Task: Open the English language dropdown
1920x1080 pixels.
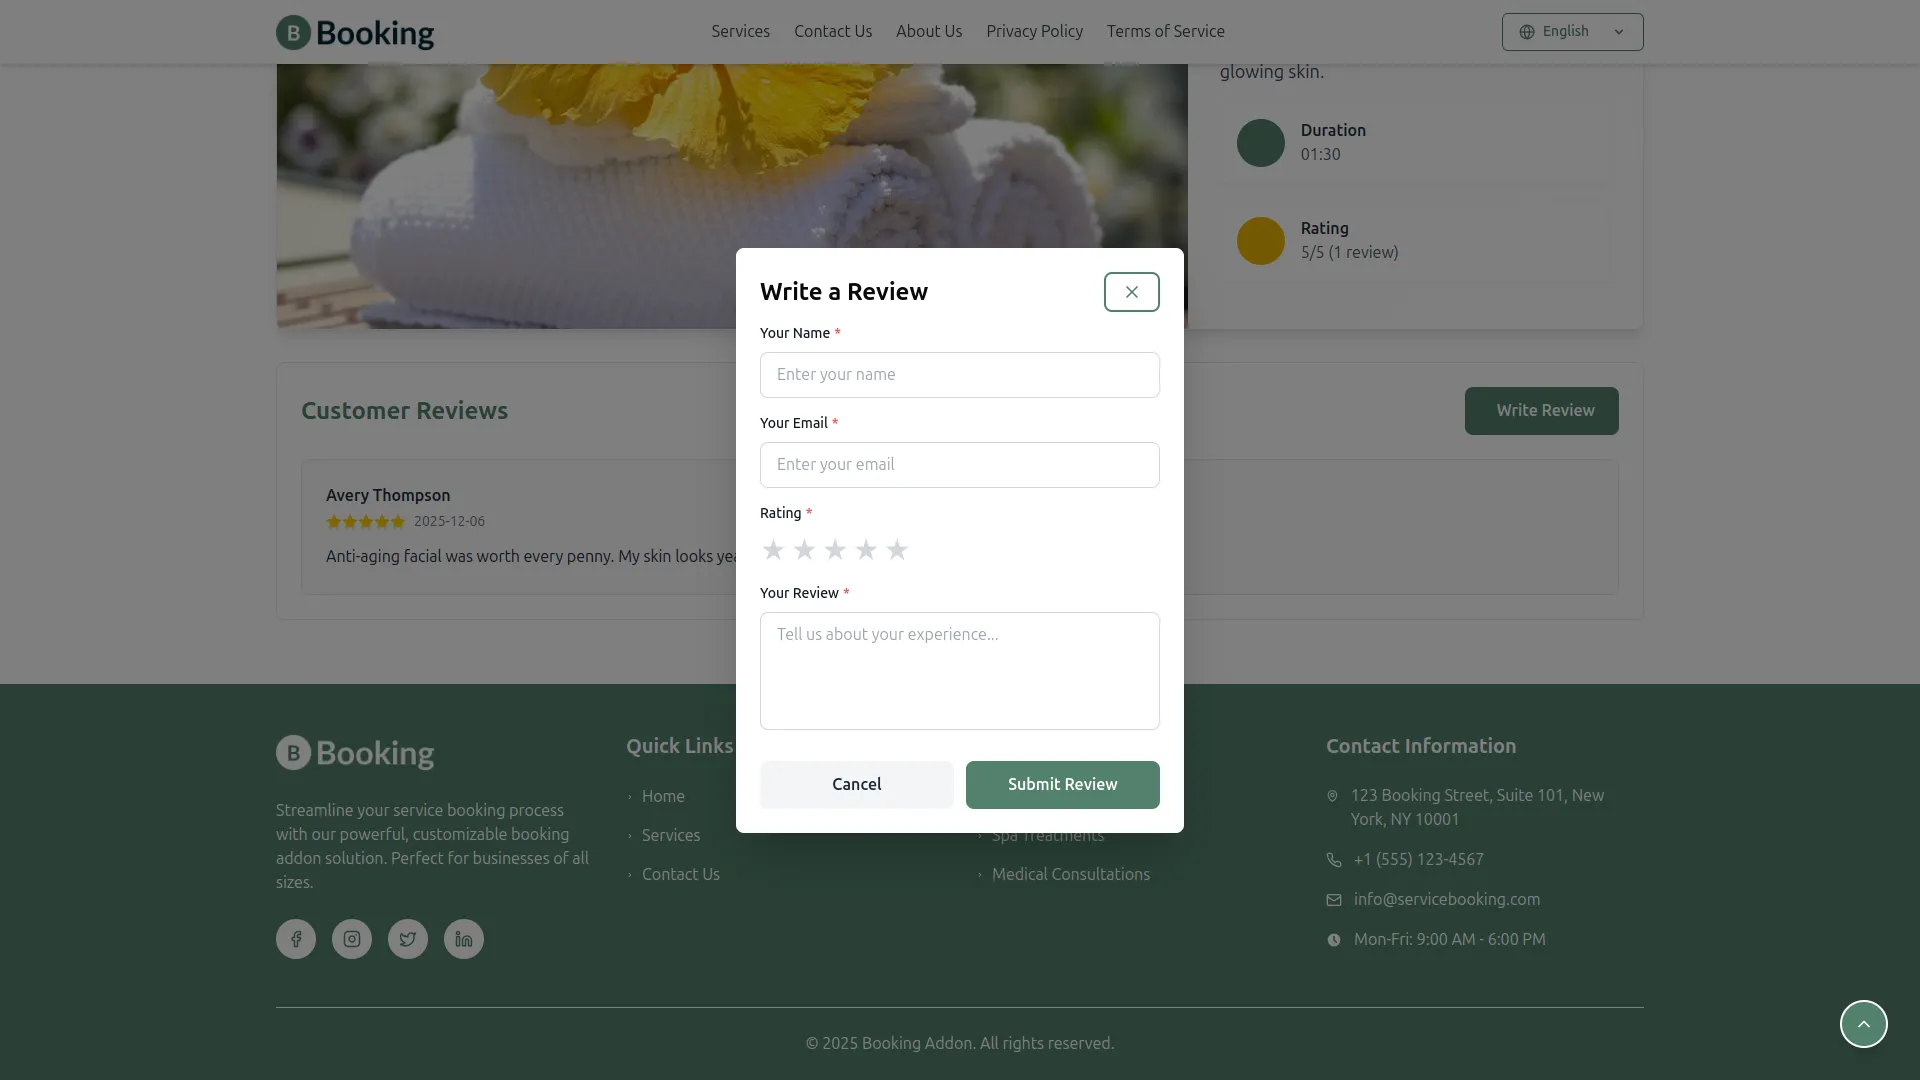Action: tap(1572, 32)
